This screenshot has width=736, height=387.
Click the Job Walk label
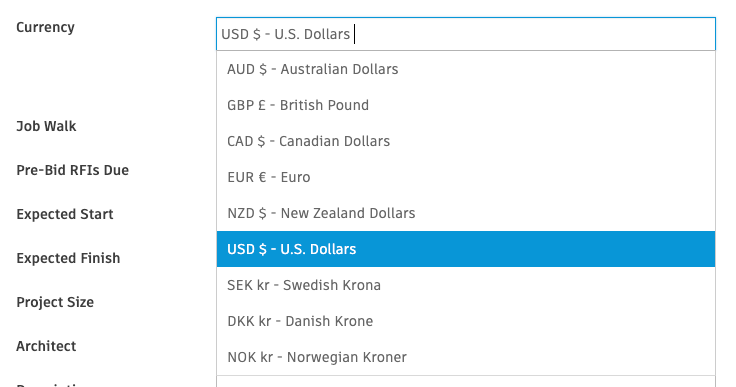click(x=46, y=126)
